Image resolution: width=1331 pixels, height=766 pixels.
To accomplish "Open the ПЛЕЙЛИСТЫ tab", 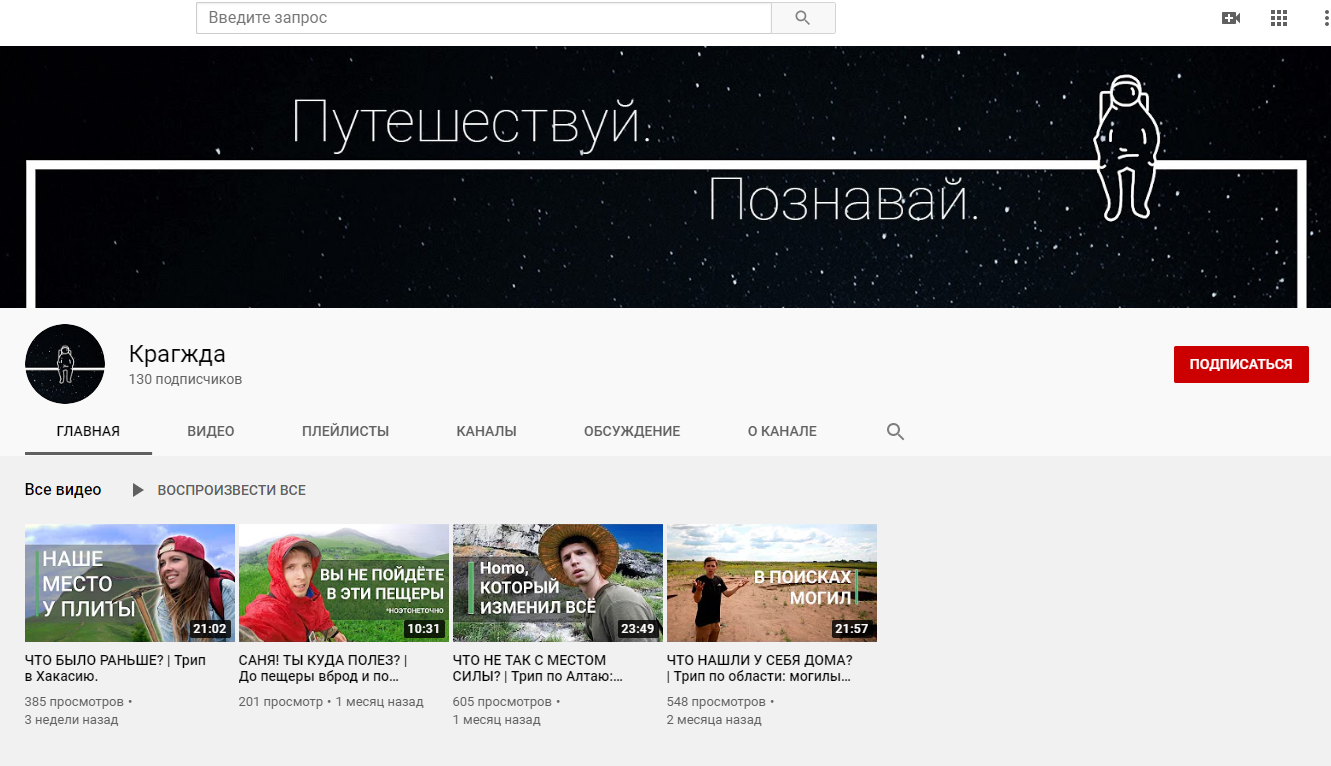I will (x=345, y=432).
